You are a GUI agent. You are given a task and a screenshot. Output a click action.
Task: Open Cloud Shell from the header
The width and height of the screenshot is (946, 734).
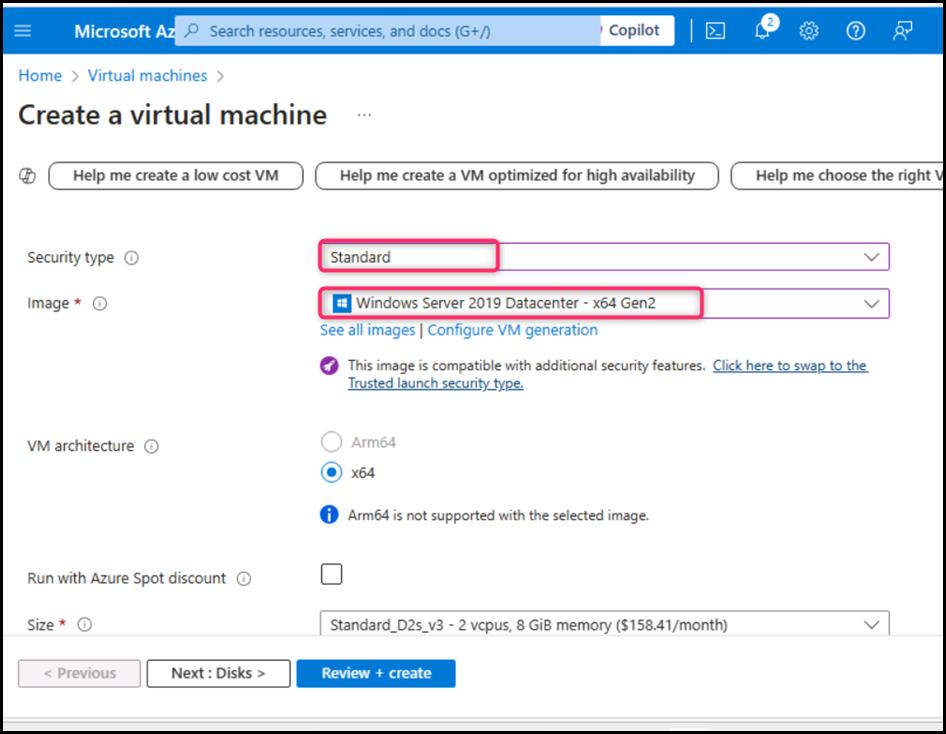(x=715, y=31)
